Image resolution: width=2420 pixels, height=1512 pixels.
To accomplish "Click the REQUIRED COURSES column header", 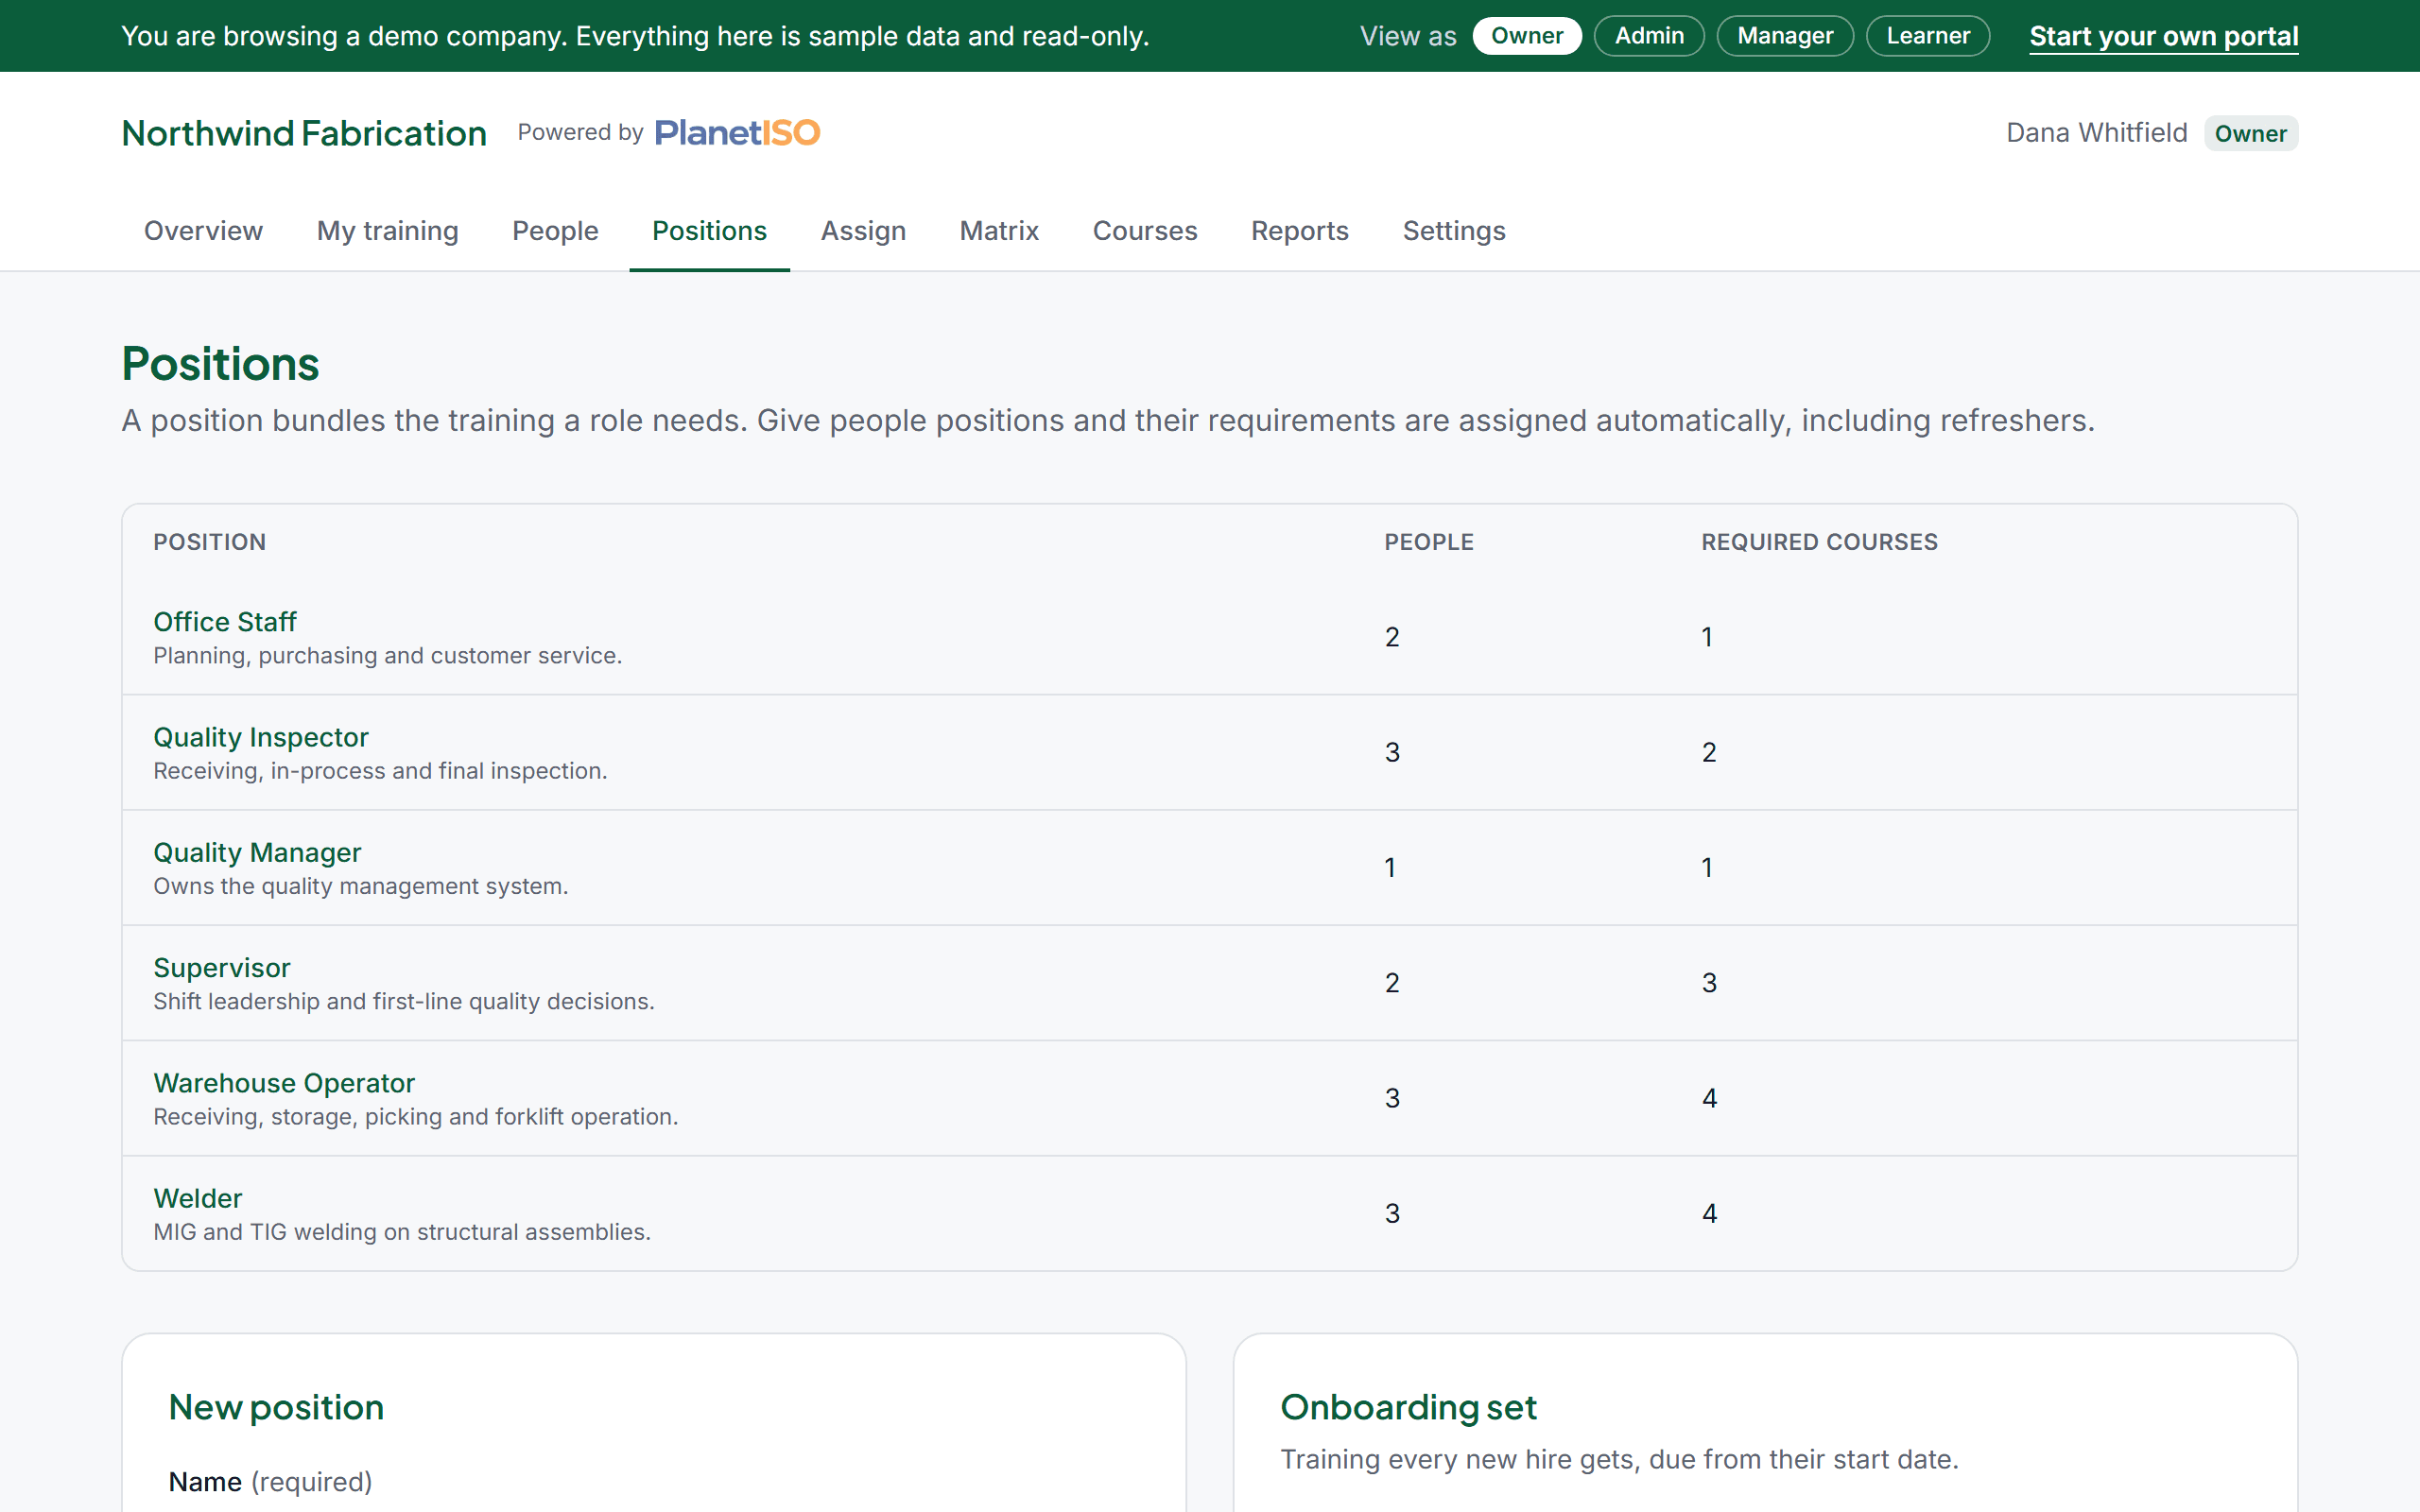I will pos(1819,542).
